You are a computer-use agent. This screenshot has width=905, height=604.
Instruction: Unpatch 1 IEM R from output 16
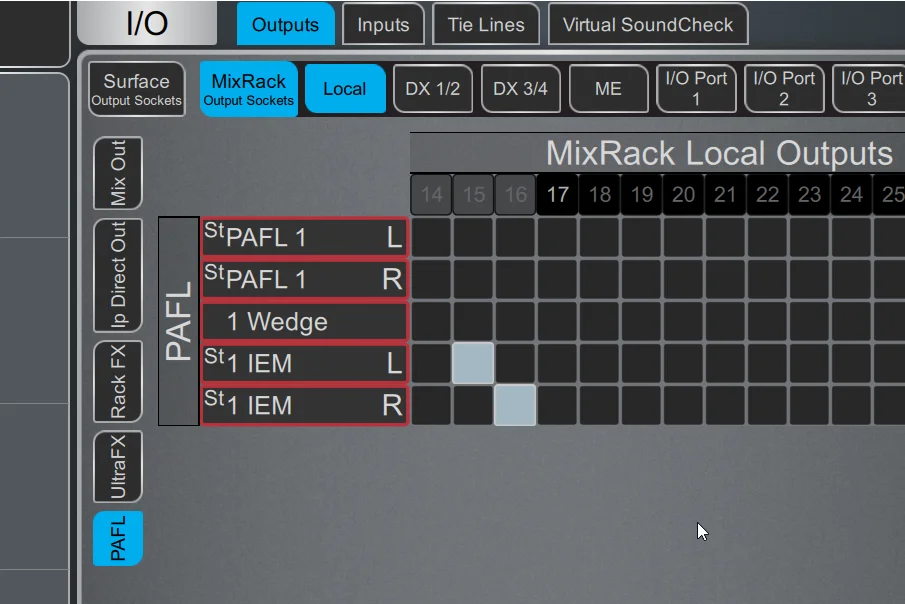click(516, 405)
